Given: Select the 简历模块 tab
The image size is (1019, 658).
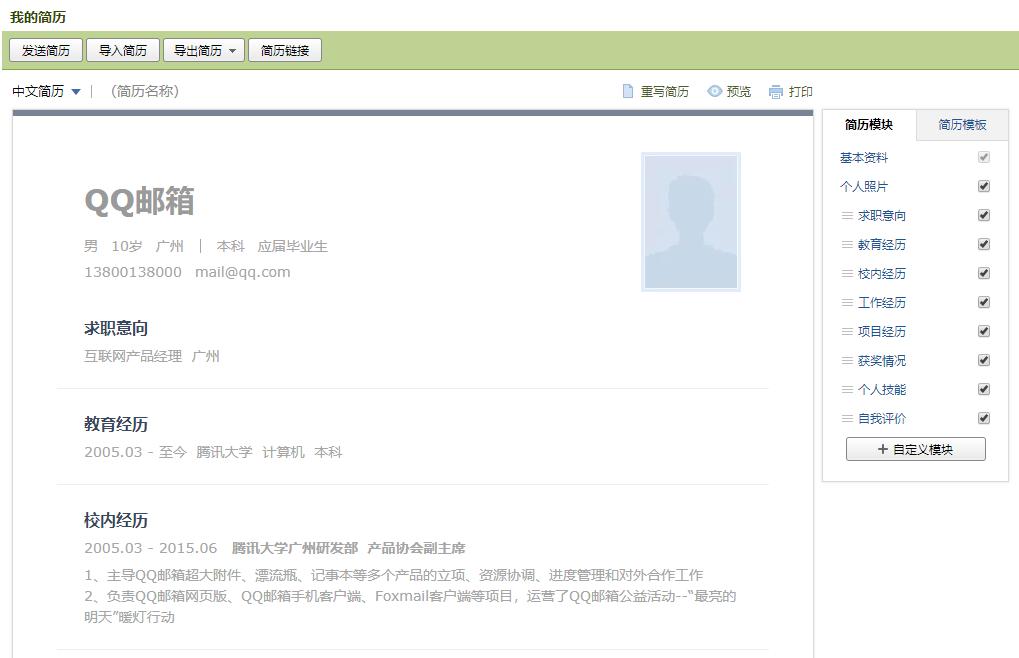Looking at the screenshot, I should [869, 126].
